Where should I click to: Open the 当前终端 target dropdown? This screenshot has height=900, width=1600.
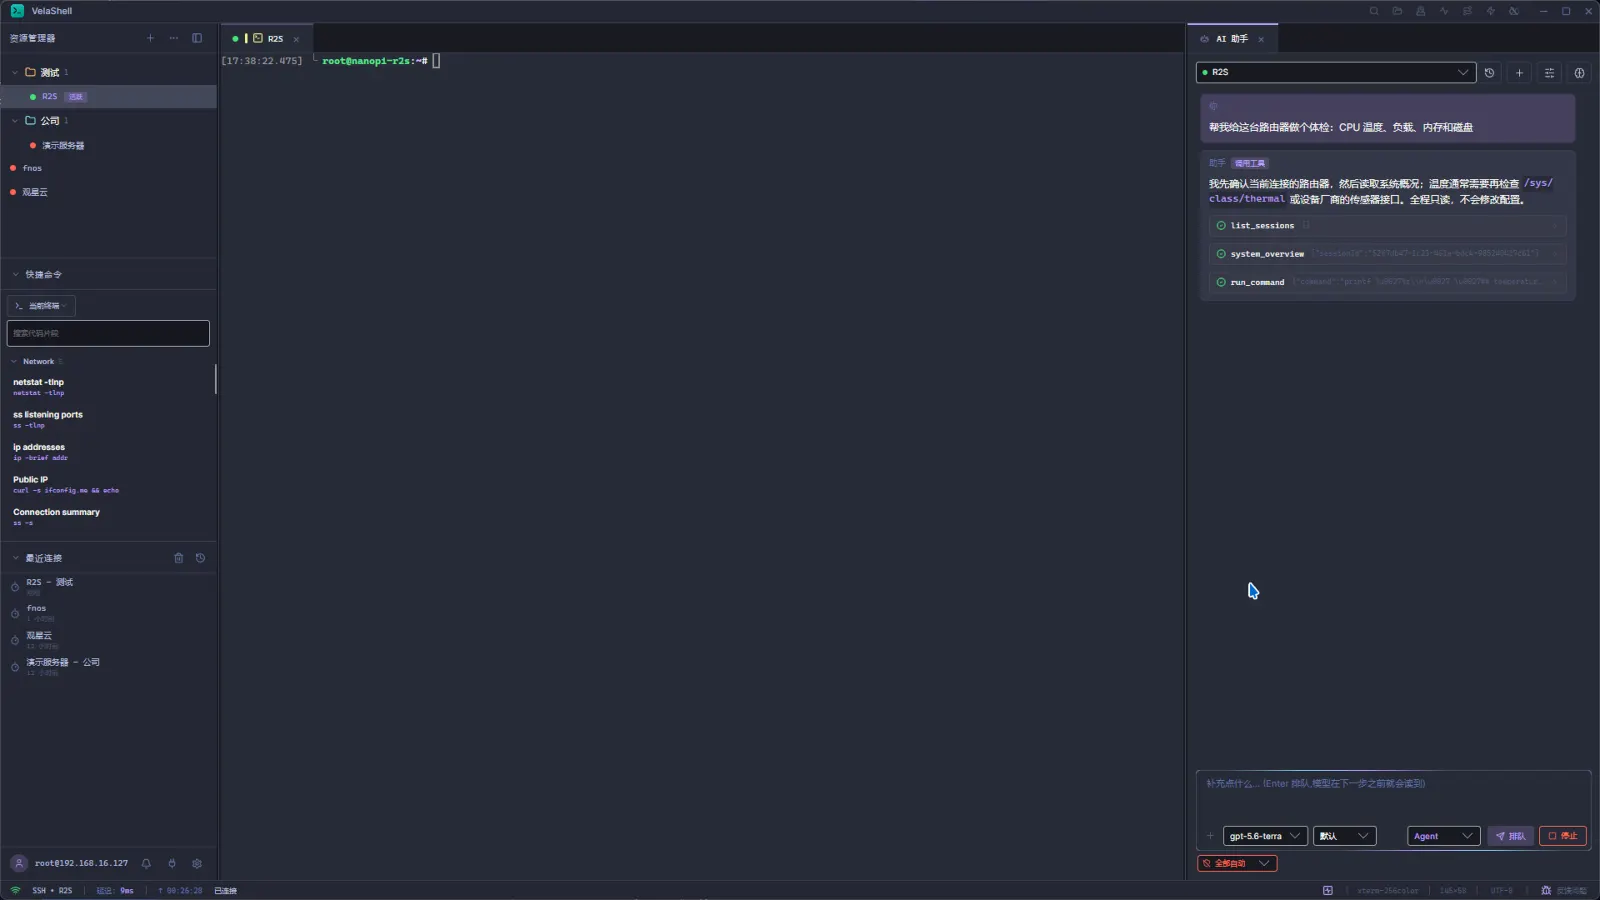[41, 305]
